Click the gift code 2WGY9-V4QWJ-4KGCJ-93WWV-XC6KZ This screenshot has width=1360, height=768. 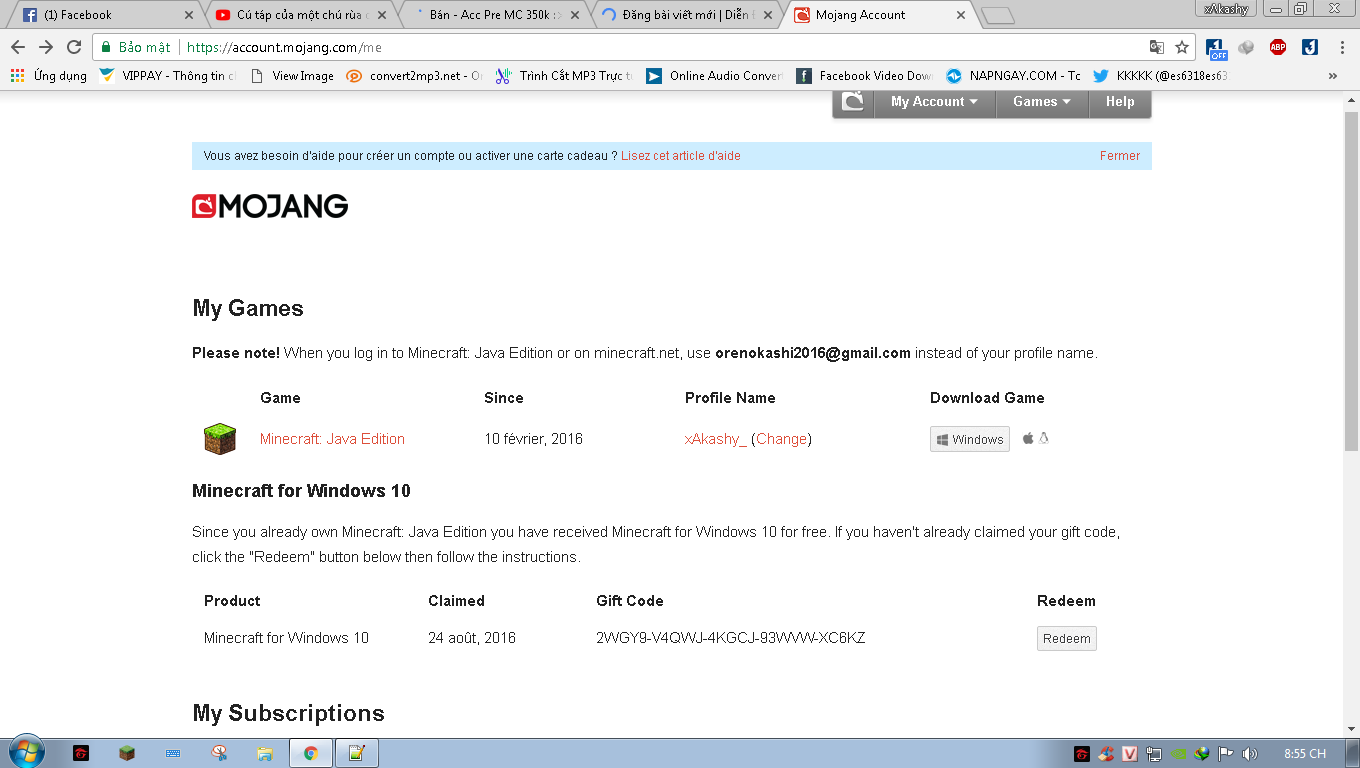[731, 638]
